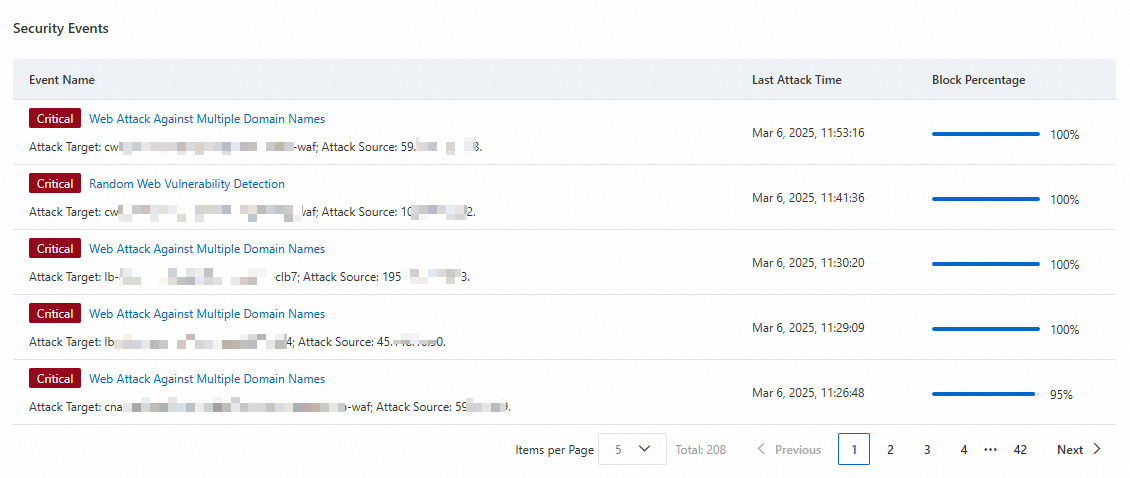The height and width of the screenshot is (478, 1130).
Task: Click the 95% block percentage bar
Action: click(985, 394)
